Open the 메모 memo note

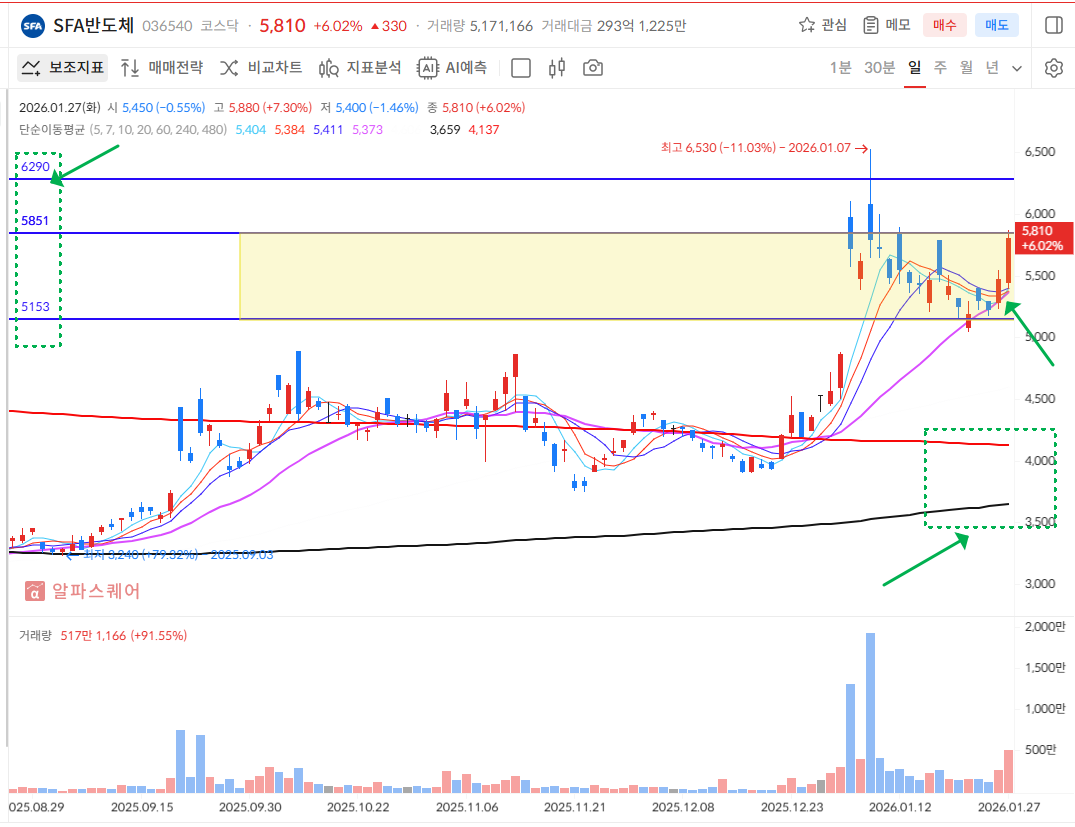click(x=886, y=25)
